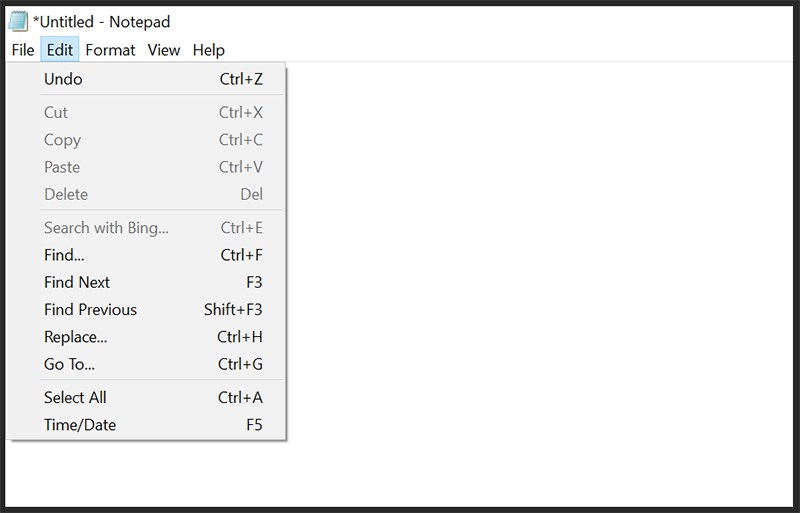Choose Find Previous
The image size is (800, 513).
(x=90, y=310)
